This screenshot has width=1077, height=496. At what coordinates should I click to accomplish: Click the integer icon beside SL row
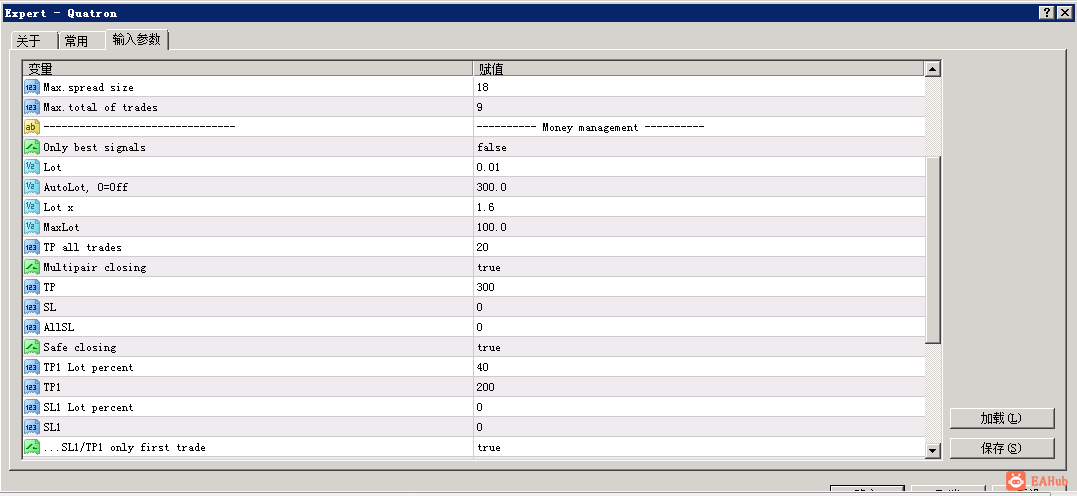(32, 307)
